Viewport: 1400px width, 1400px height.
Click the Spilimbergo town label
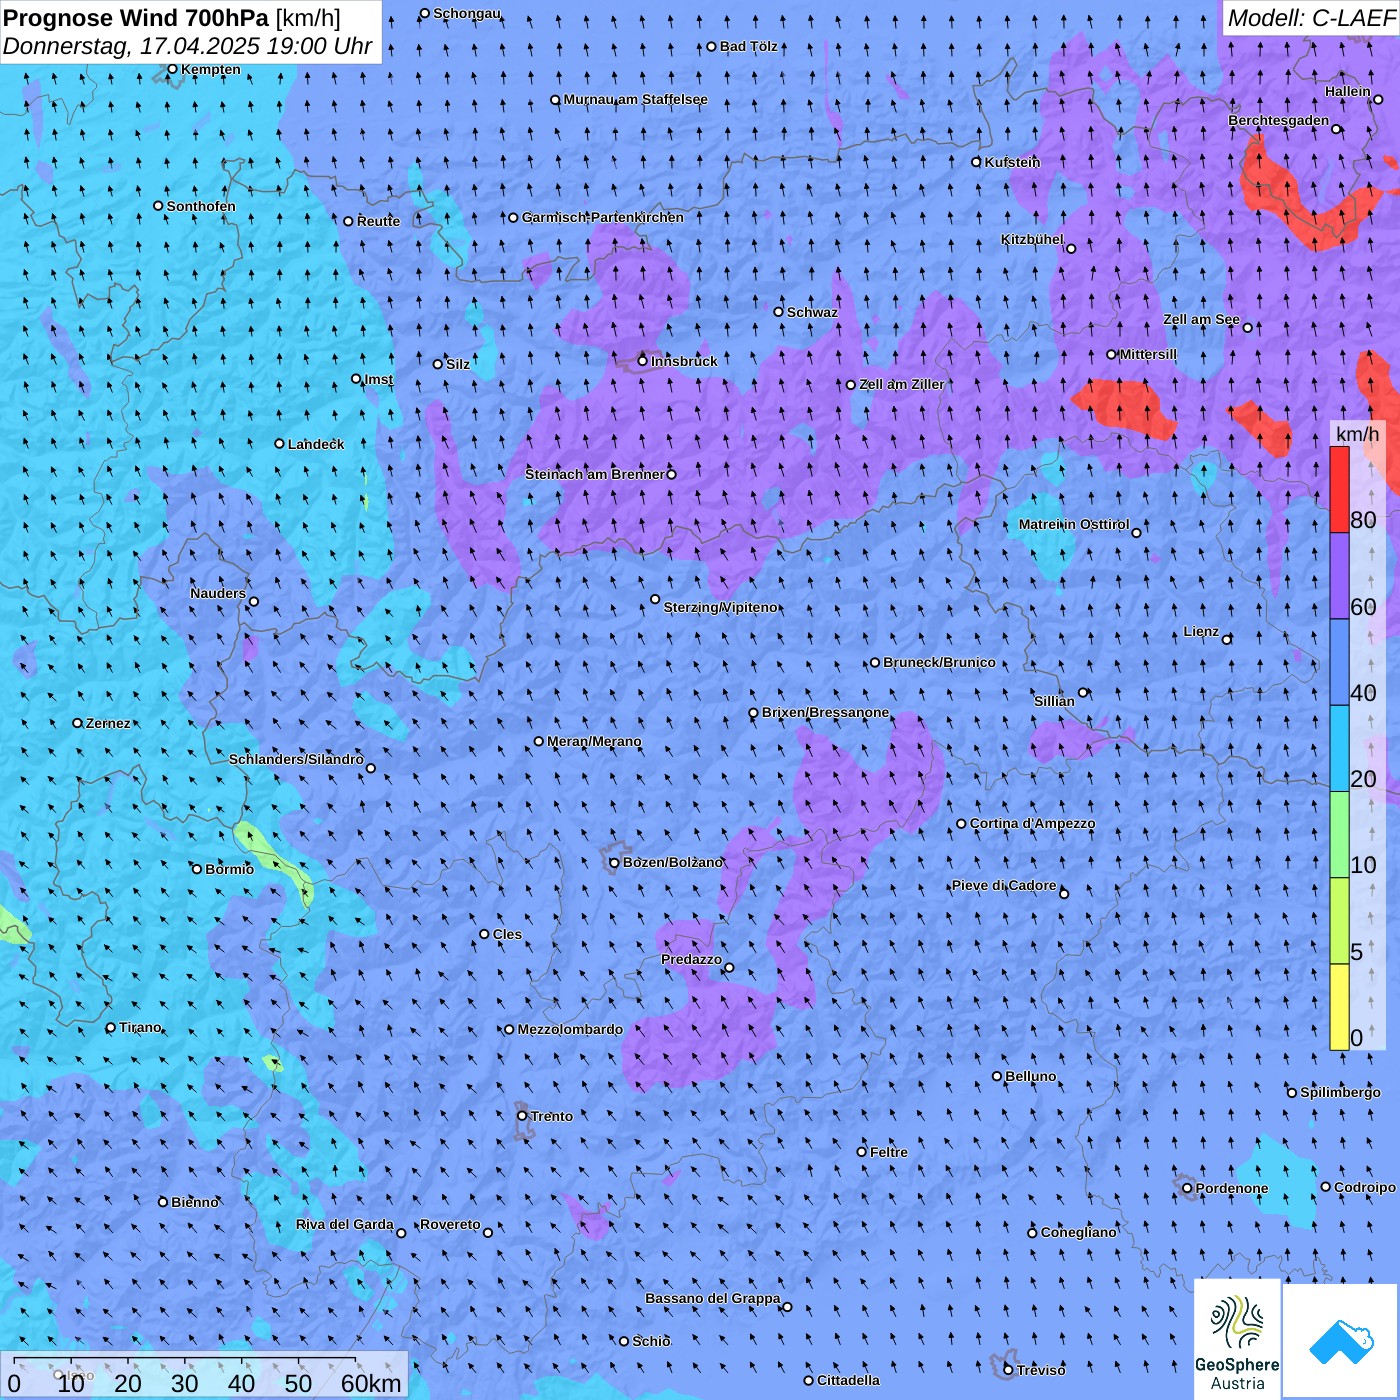[x=1340, y=1092]
